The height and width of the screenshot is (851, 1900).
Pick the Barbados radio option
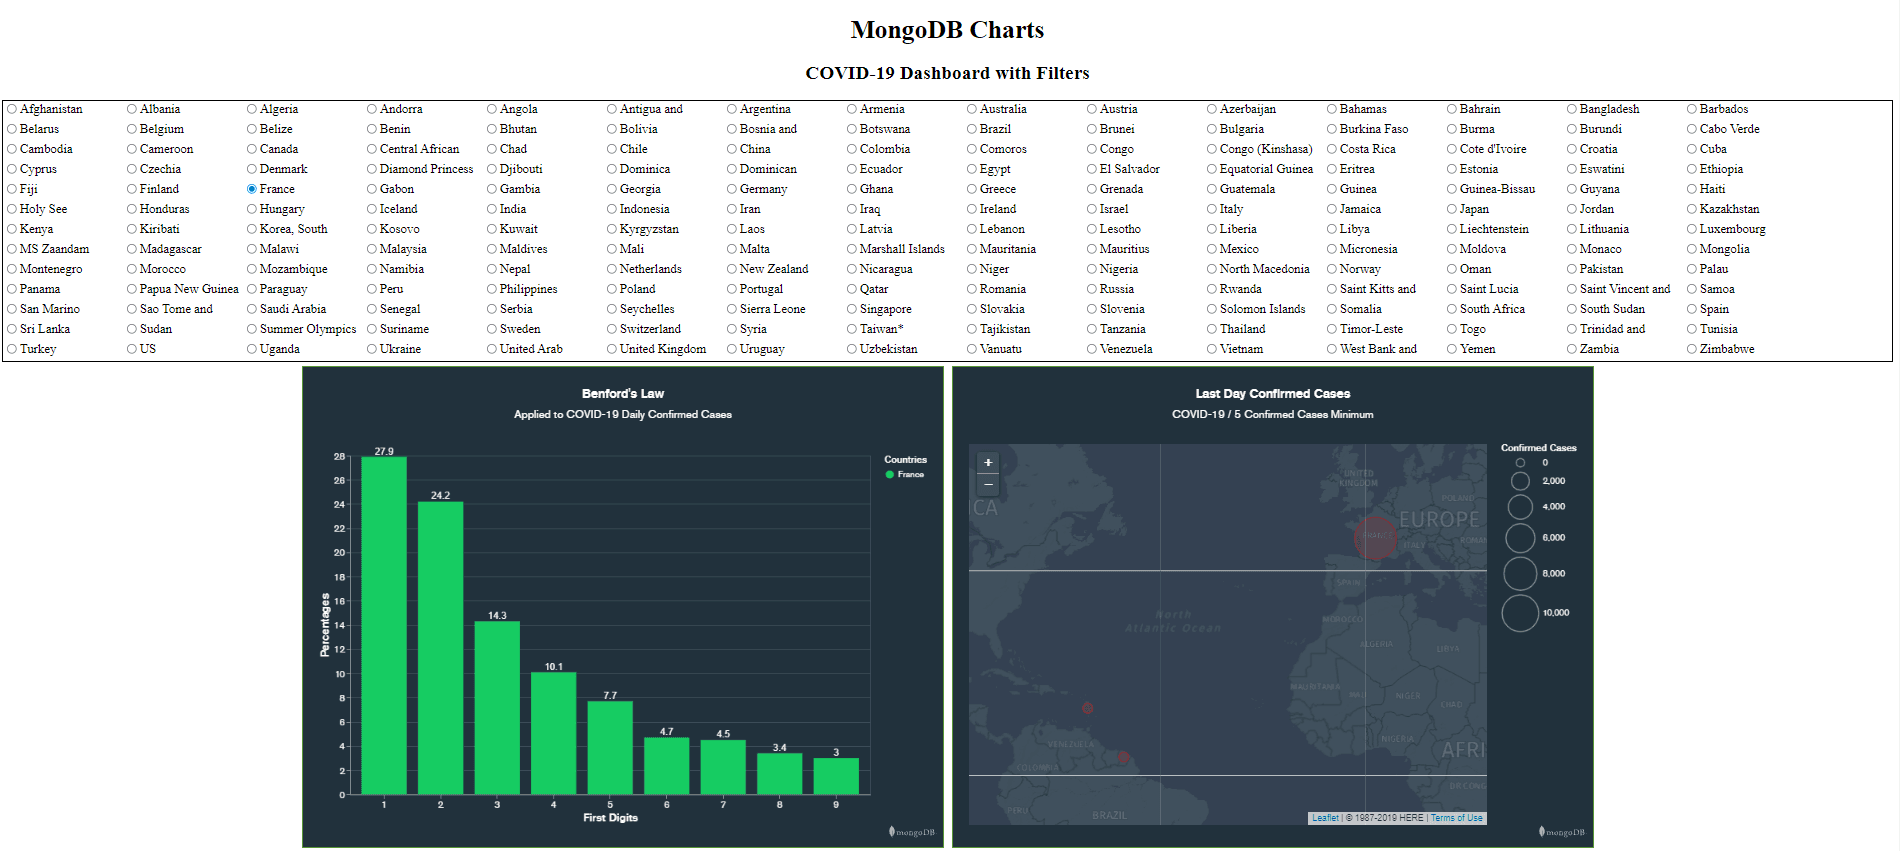click(x=1692, y=109)
